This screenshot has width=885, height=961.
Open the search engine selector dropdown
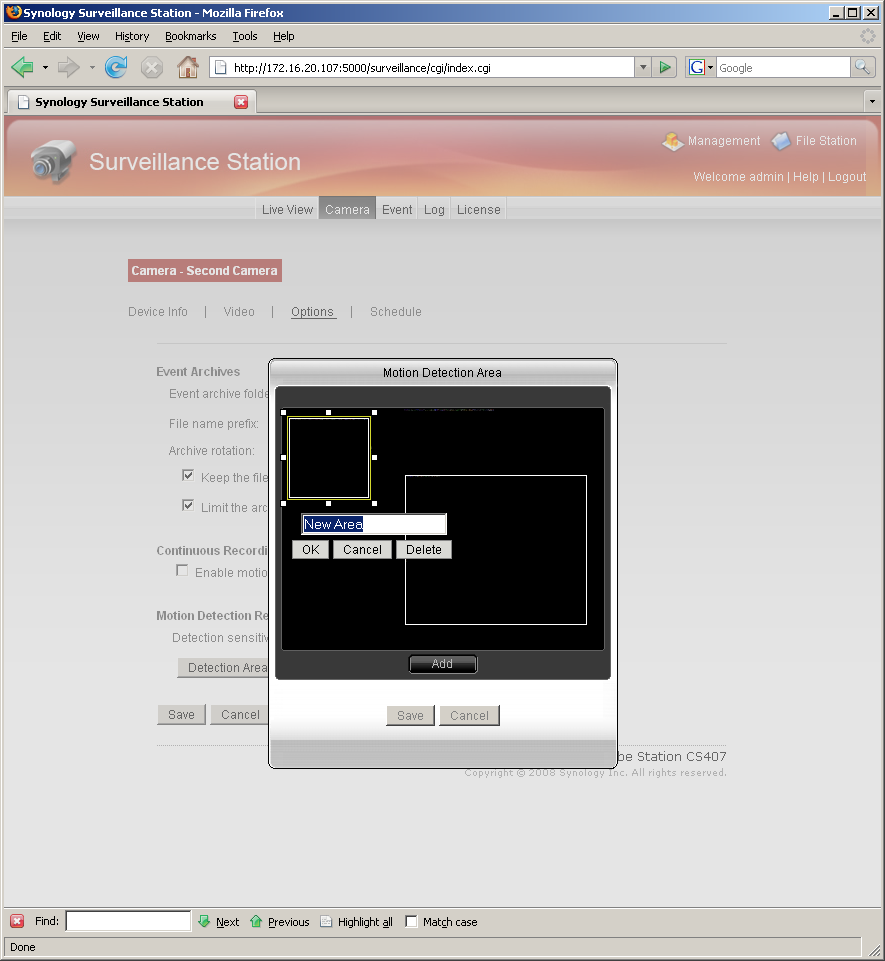coord(710,67)
